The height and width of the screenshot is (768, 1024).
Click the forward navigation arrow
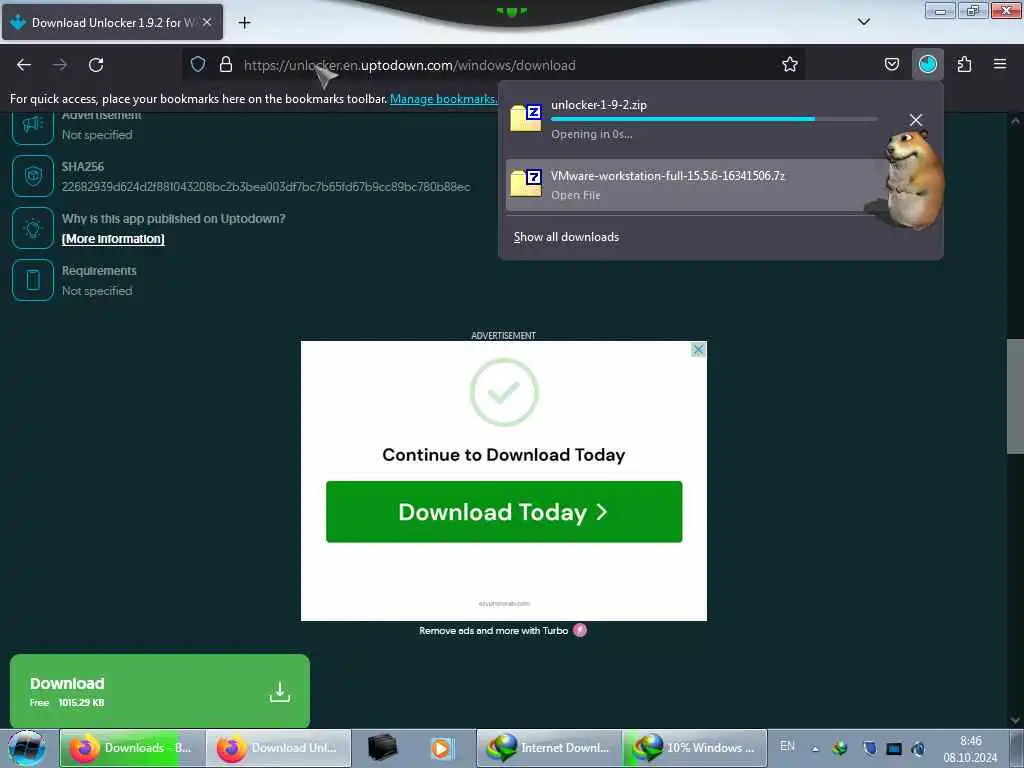pyautogui.click(x=59, y=65)
